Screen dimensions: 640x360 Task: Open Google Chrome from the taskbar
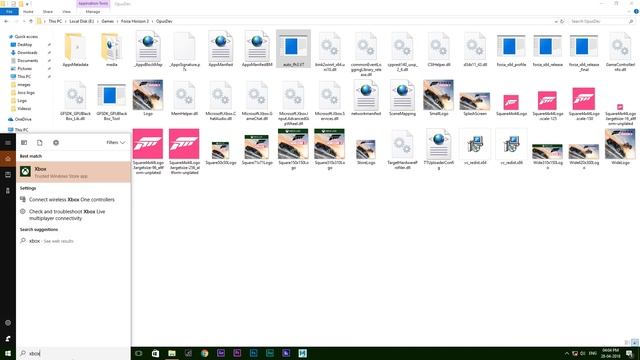[x=204, y=353]
